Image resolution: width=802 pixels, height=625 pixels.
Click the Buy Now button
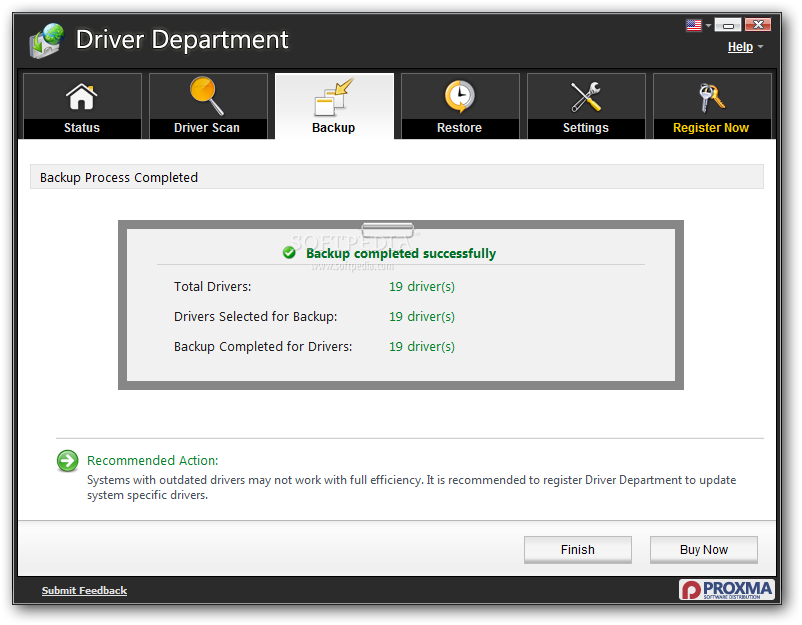pyautogui.click(x=703, y=550)
